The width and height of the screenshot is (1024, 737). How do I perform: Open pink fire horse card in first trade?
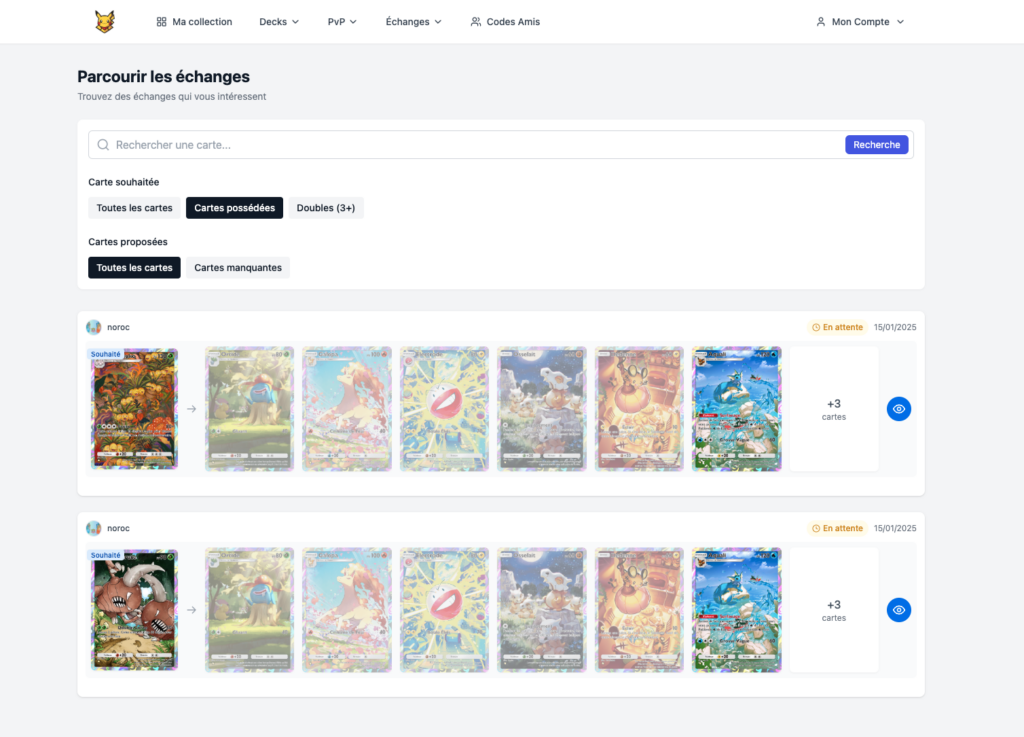pyautogui.click(x=347, y=409)
